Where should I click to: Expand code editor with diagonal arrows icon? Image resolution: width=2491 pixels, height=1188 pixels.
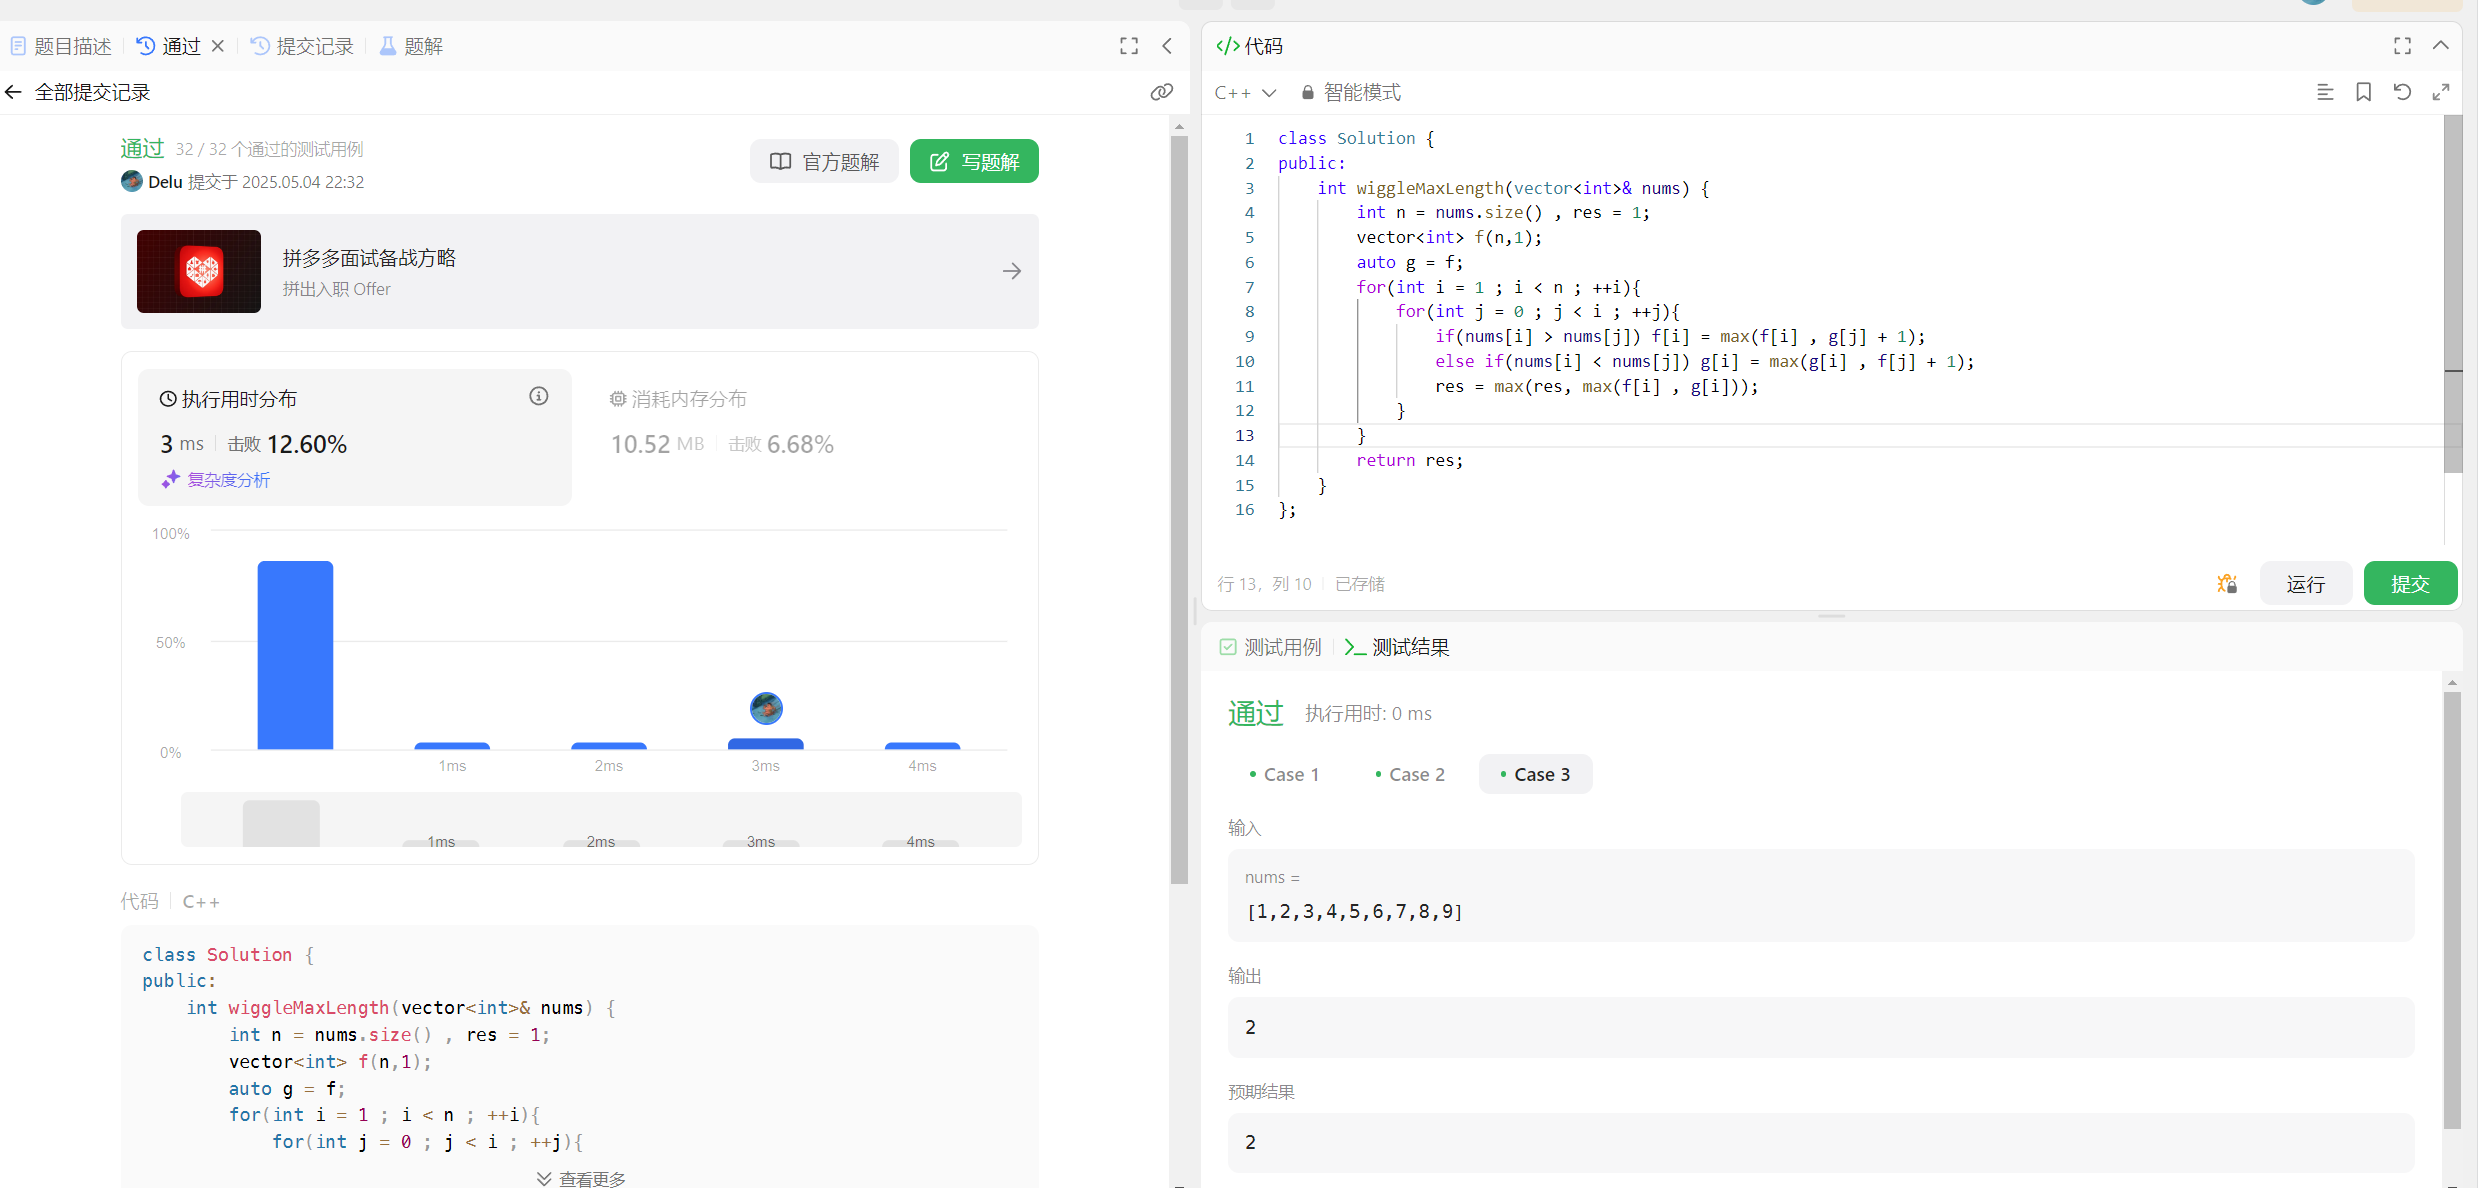2441,92
